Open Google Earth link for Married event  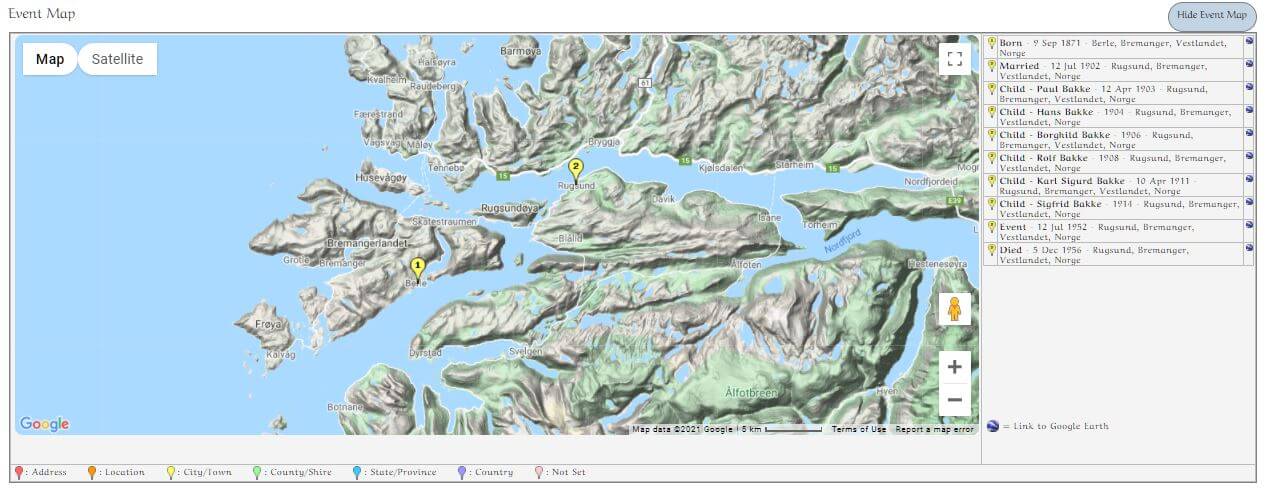pos(1249,65)
